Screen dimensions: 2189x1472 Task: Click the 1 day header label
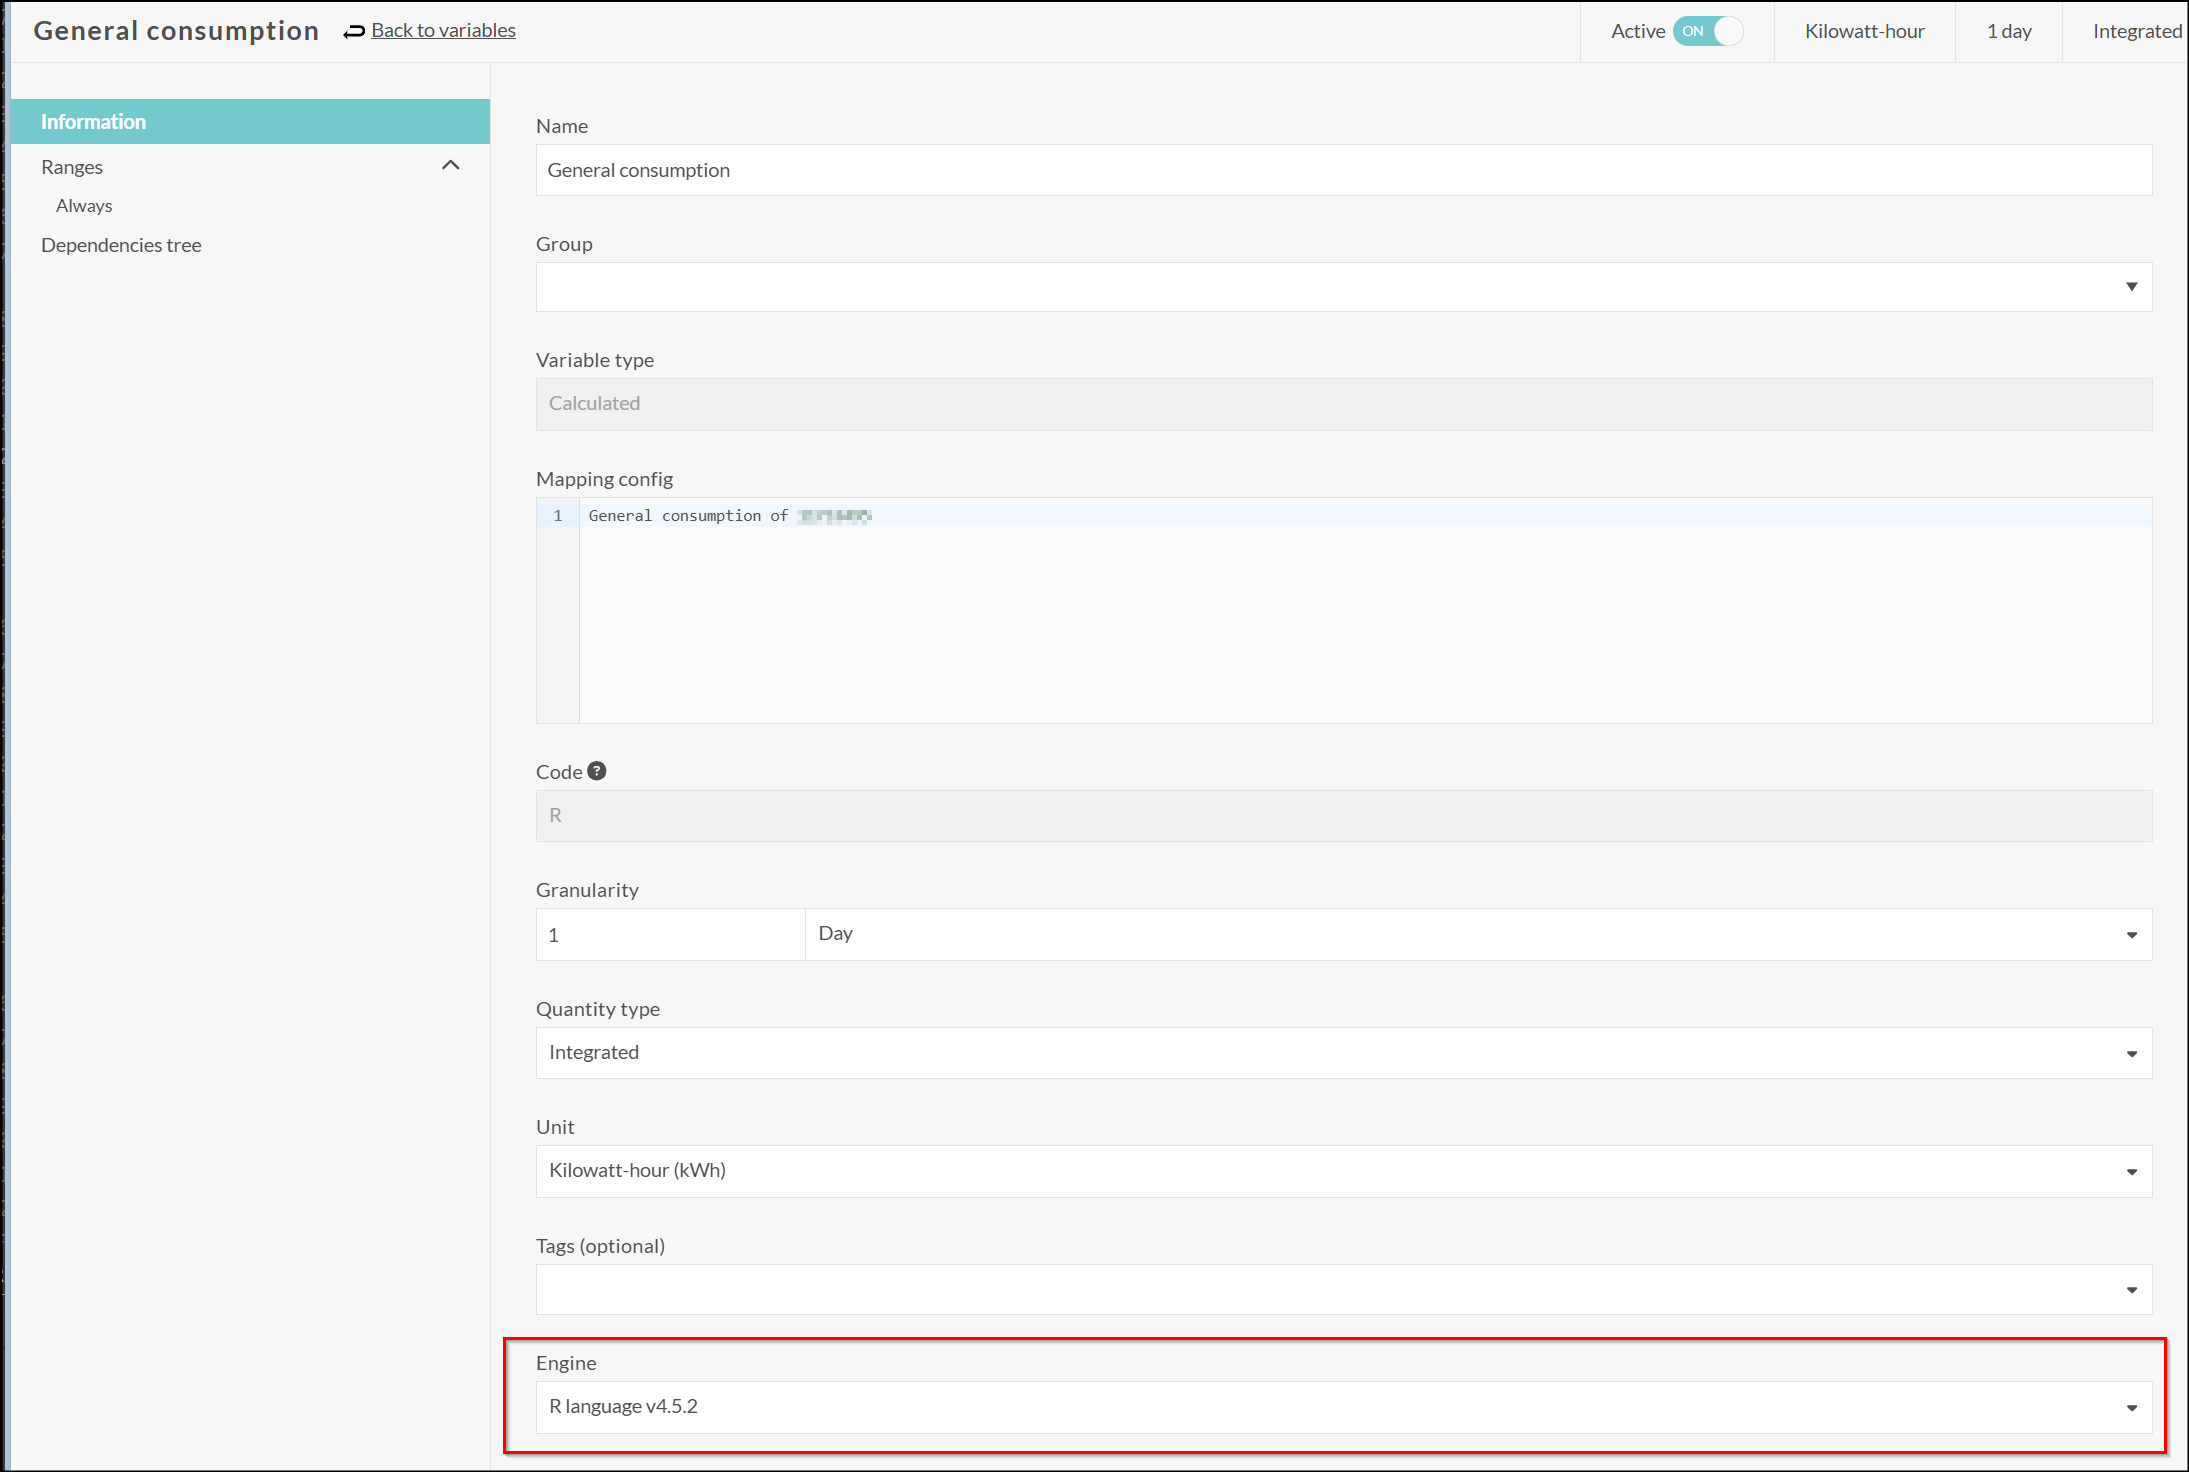(2008, 31)
